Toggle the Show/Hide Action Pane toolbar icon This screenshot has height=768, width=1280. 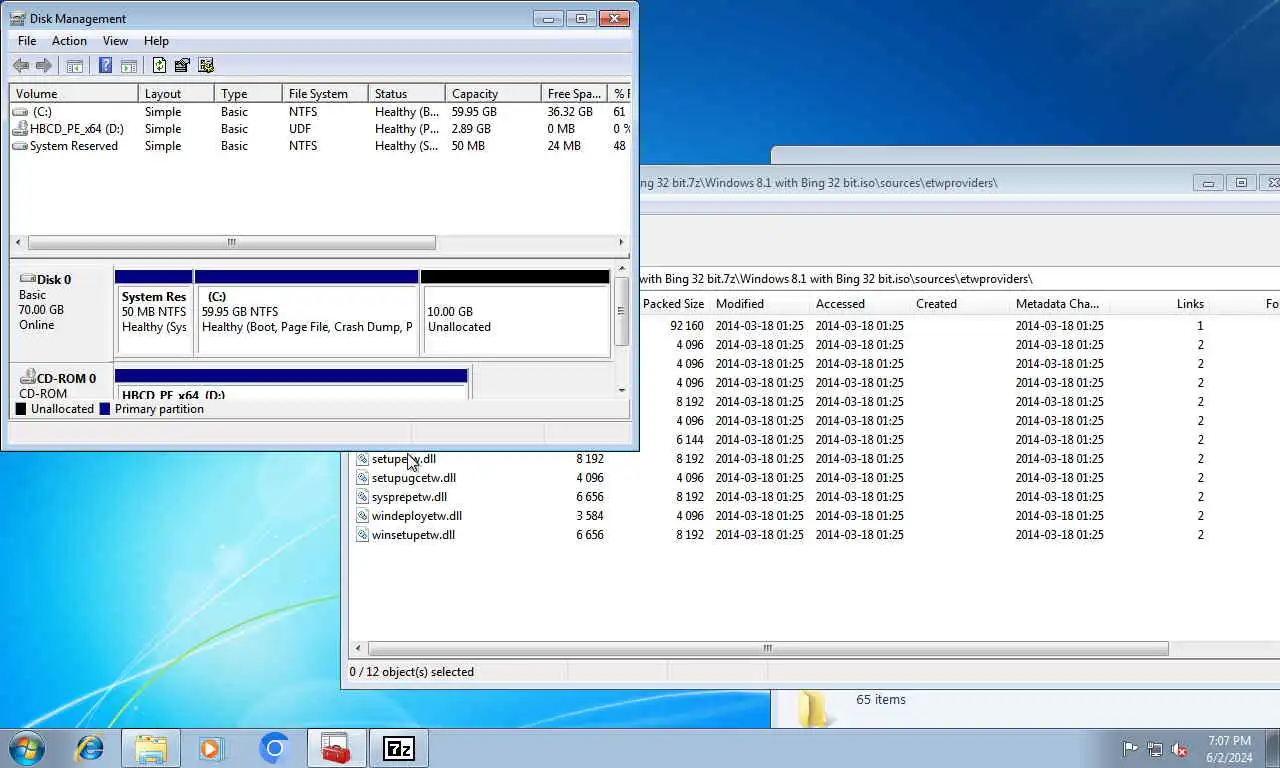[x=129, y=66]
